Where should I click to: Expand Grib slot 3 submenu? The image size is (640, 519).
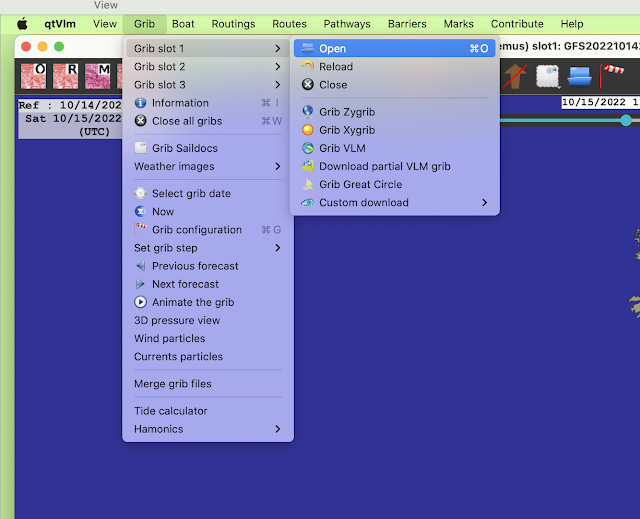click(x=208, y=84)
